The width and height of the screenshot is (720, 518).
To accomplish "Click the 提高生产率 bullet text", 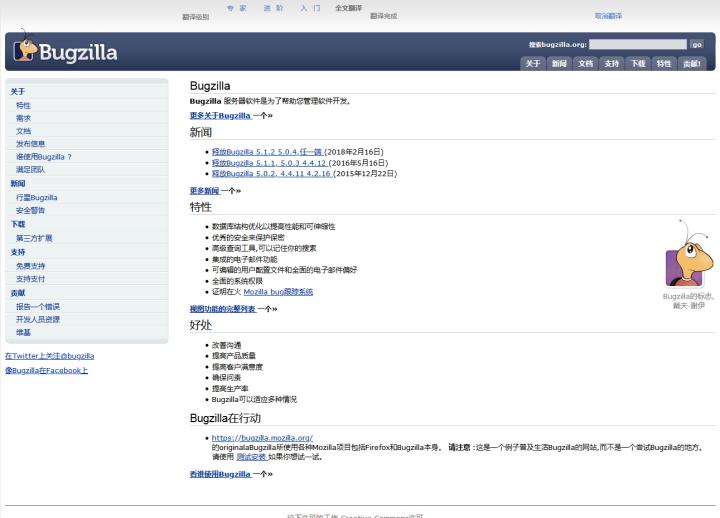I will (230, 388).
